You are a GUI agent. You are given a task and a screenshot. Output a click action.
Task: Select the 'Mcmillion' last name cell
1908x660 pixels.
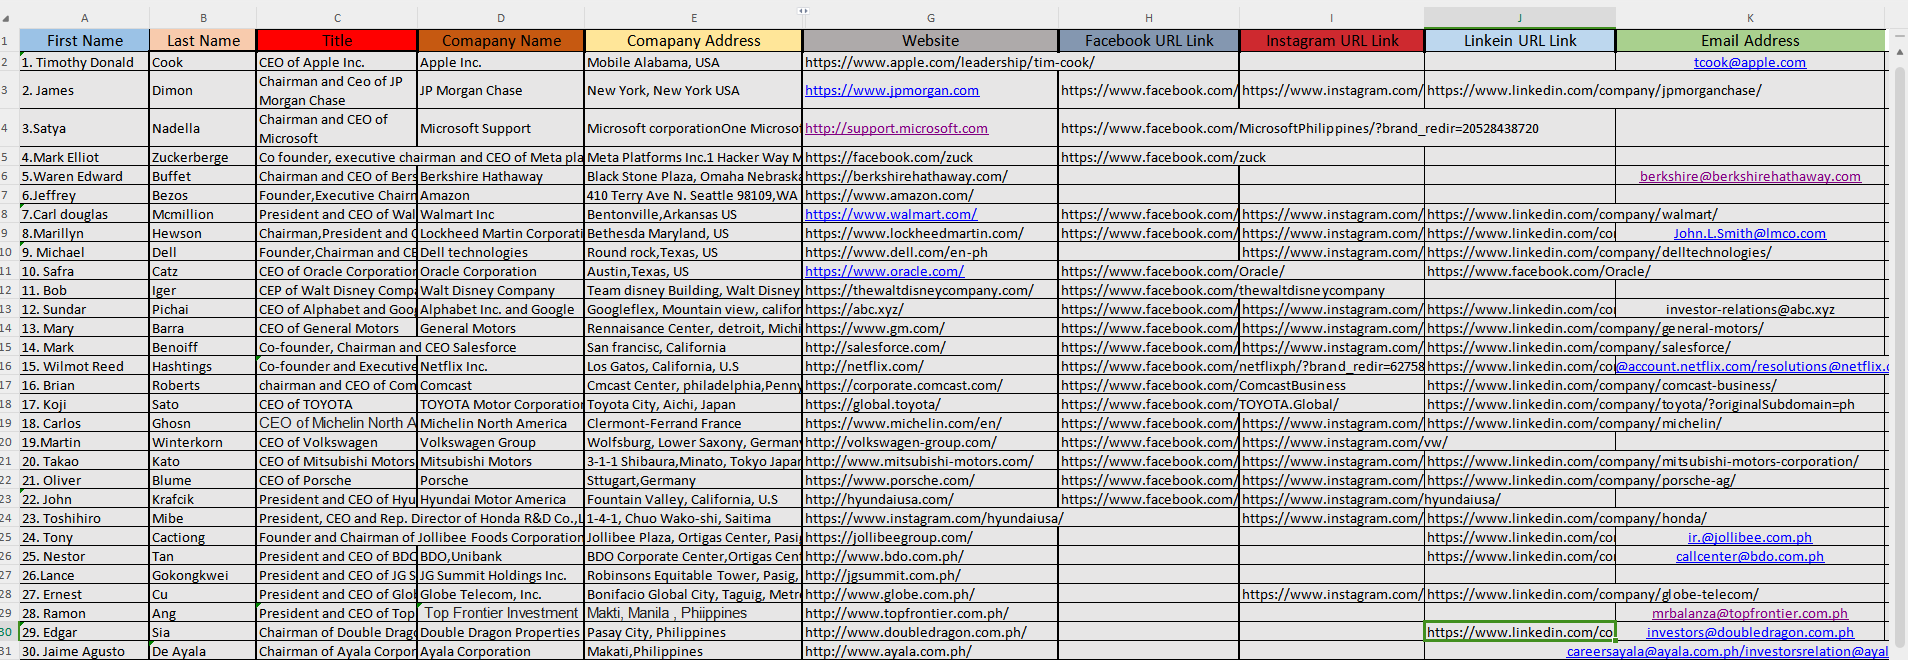click(x=203, y=214)
